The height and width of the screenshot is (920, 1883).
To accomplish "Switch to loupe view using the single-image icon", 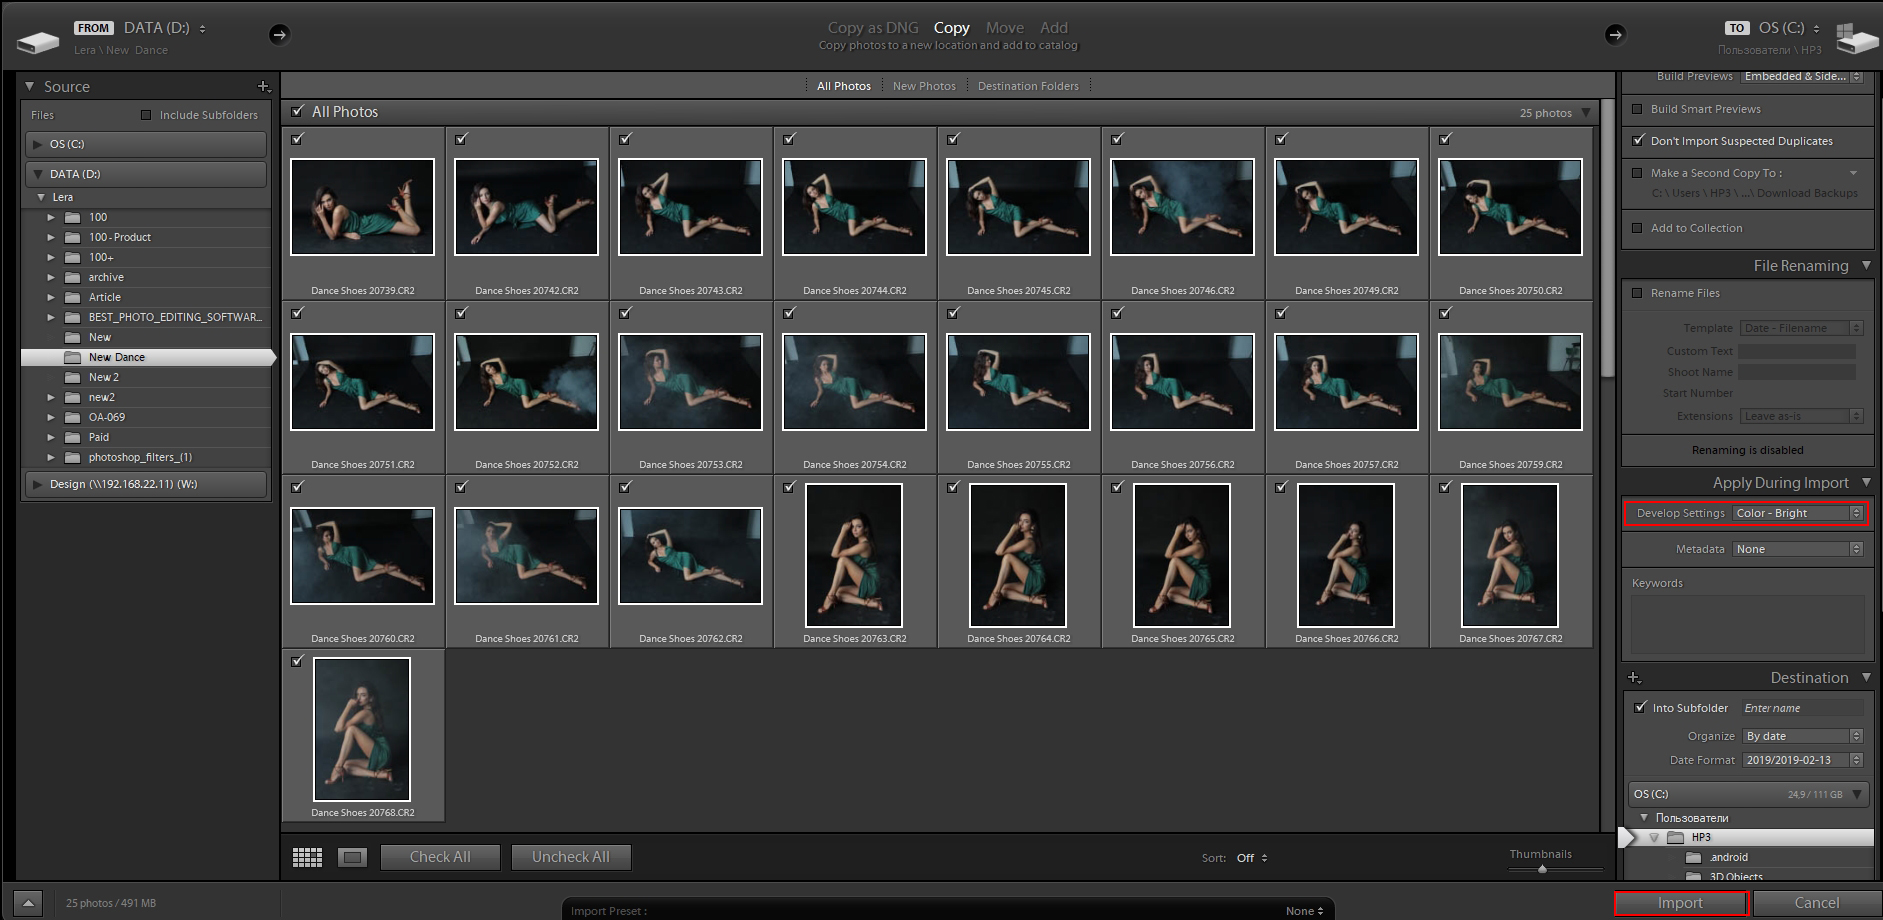I will pyautogui.click(x=352, y=857).
